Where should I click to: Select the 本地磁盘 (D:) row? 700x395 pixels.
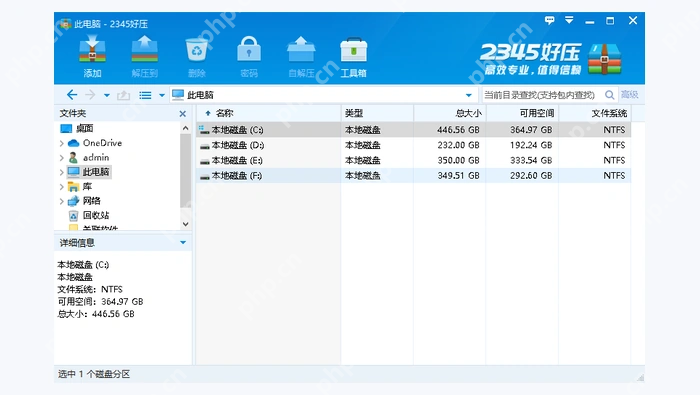(x=413, y=145)
